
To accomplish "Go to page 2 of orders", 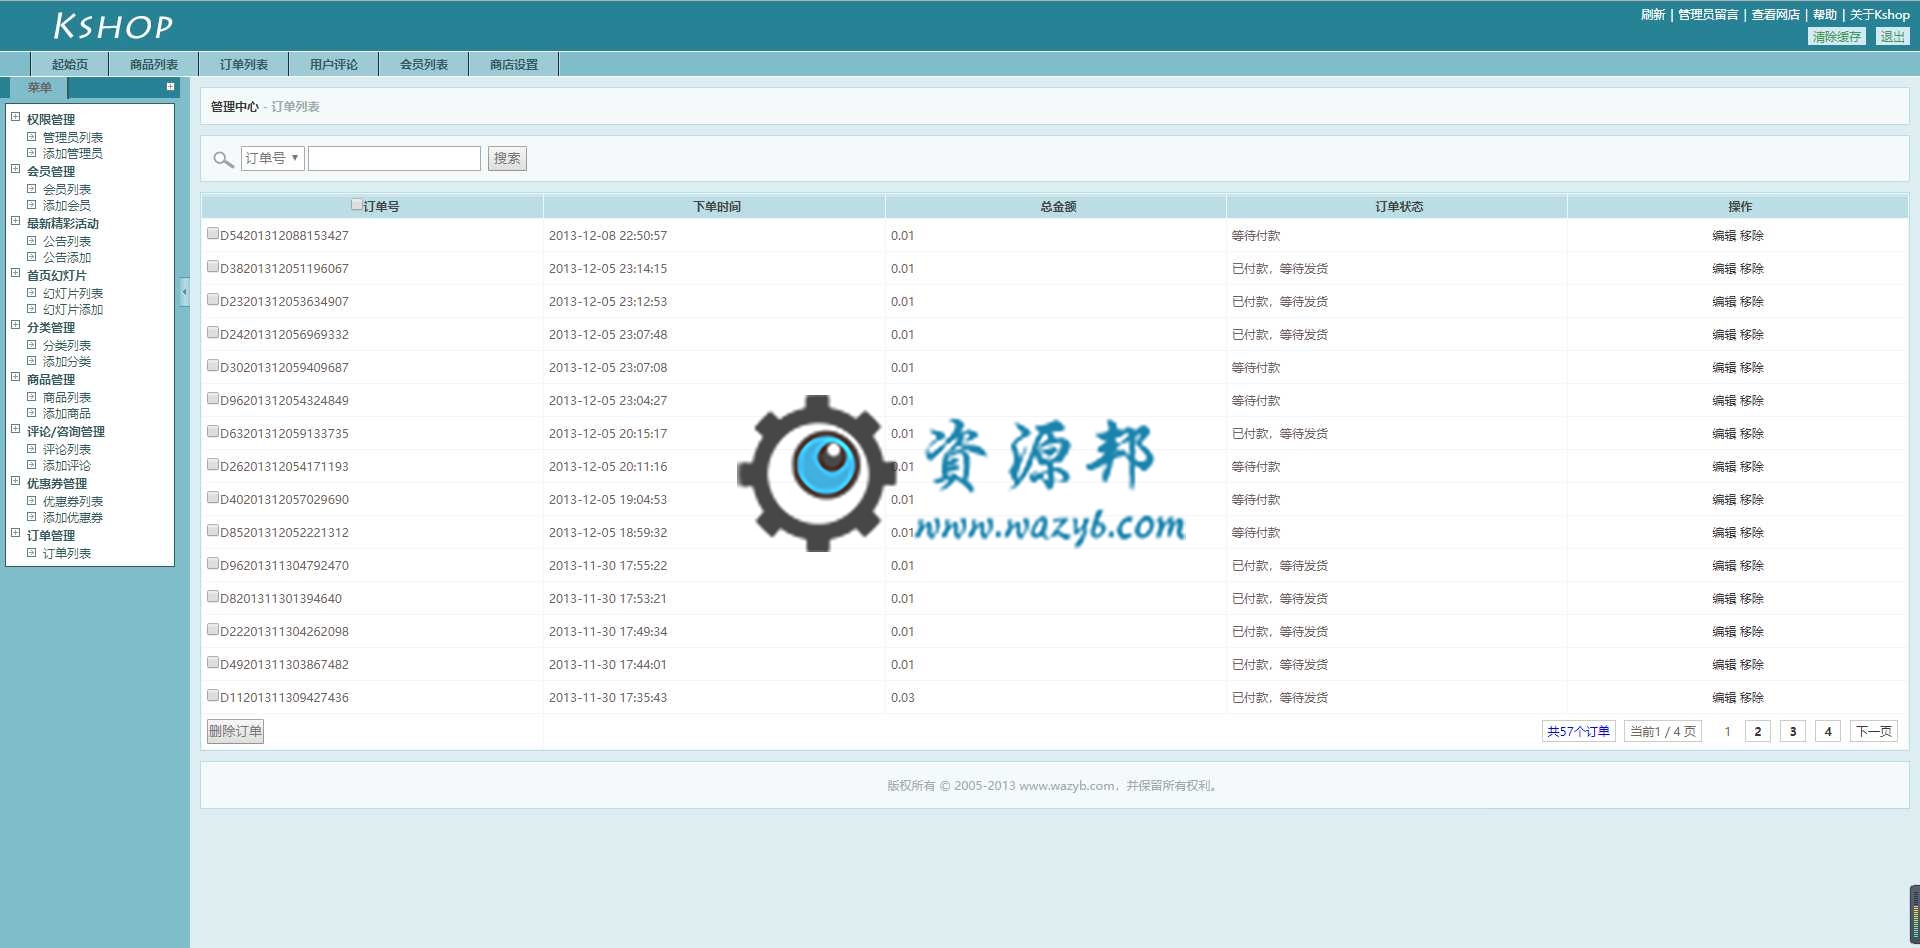I will pos(1757,731).
